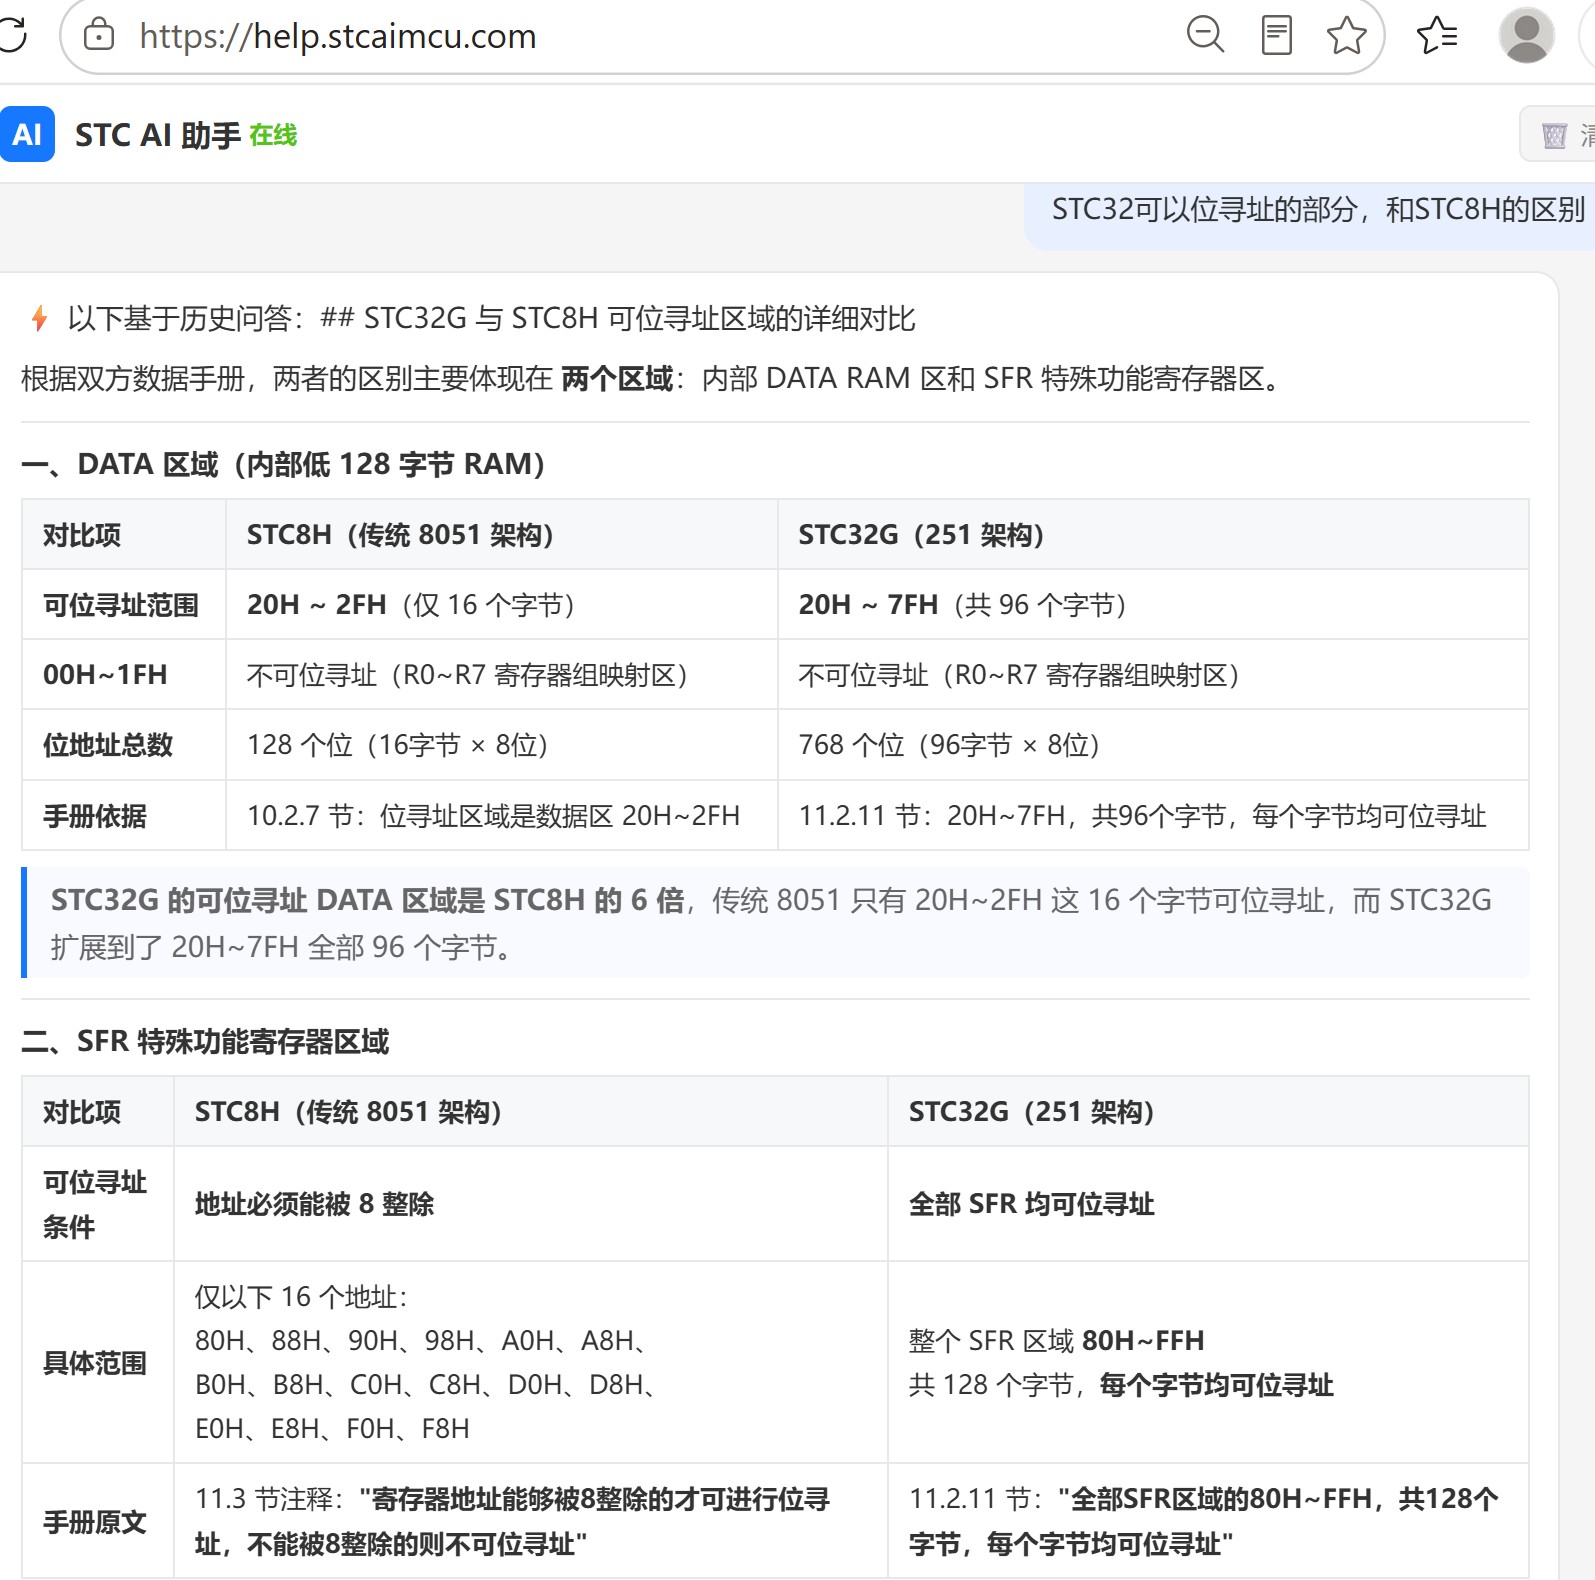Open the favorites list icon
Image resolution: width=1595 pixels, height=1580 pixels.
(x=1437, y=35)
